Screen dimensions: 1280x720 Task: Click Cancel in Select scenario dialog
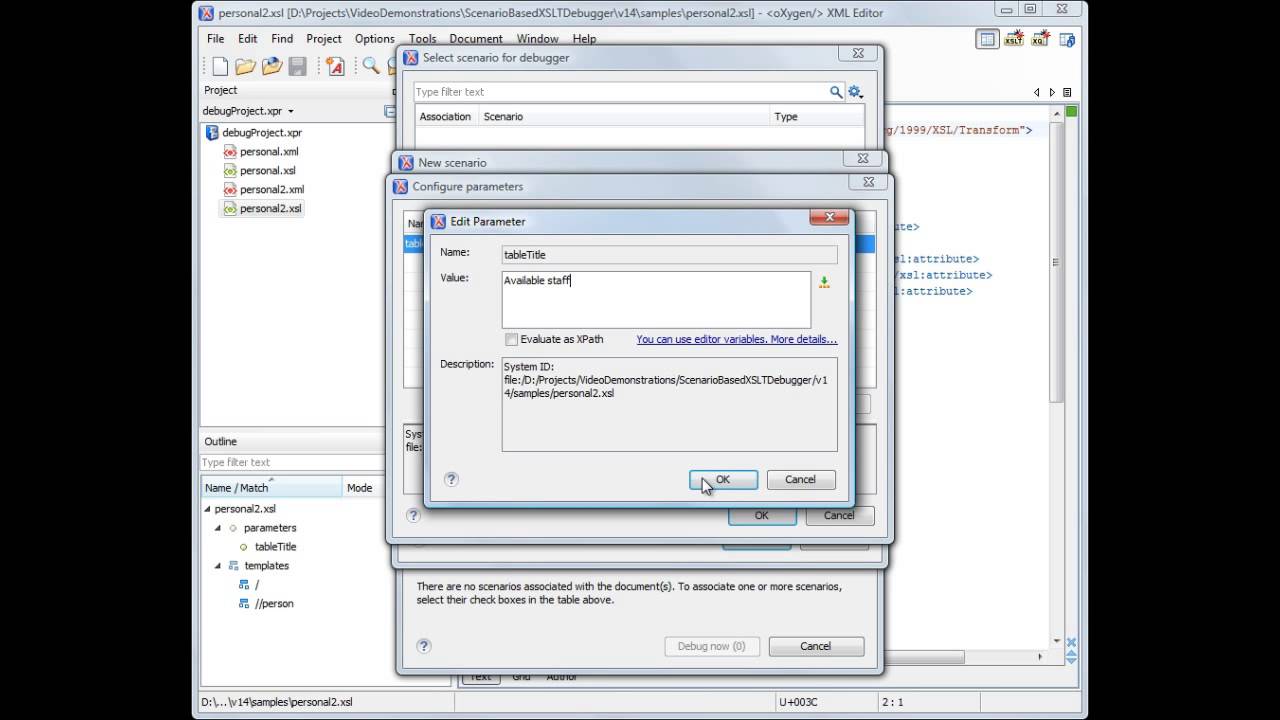(x=816, y=646)
